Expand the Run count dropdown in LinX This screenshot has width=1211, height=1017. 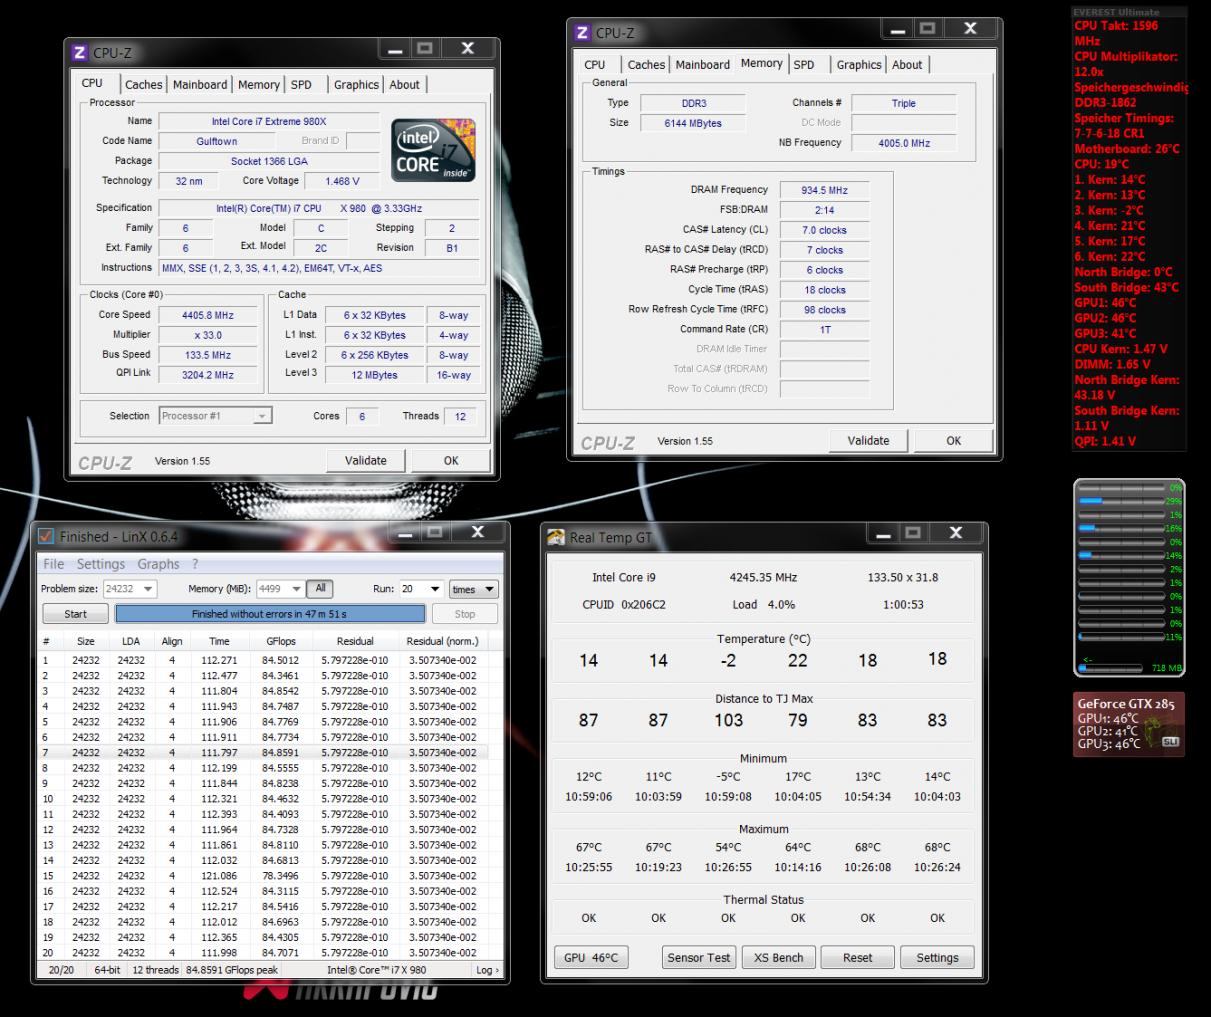click(x=435, y=589)
